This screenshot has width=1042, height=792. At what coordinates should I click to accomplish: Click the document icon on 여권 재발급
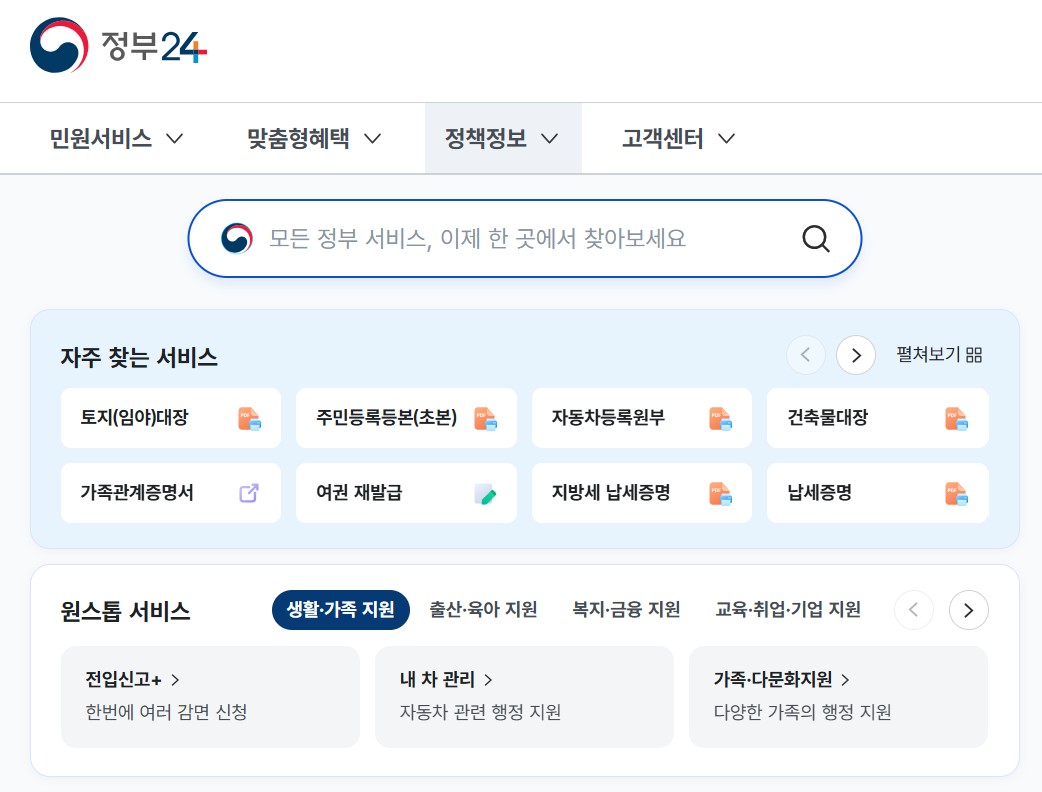tap(485, 492)
